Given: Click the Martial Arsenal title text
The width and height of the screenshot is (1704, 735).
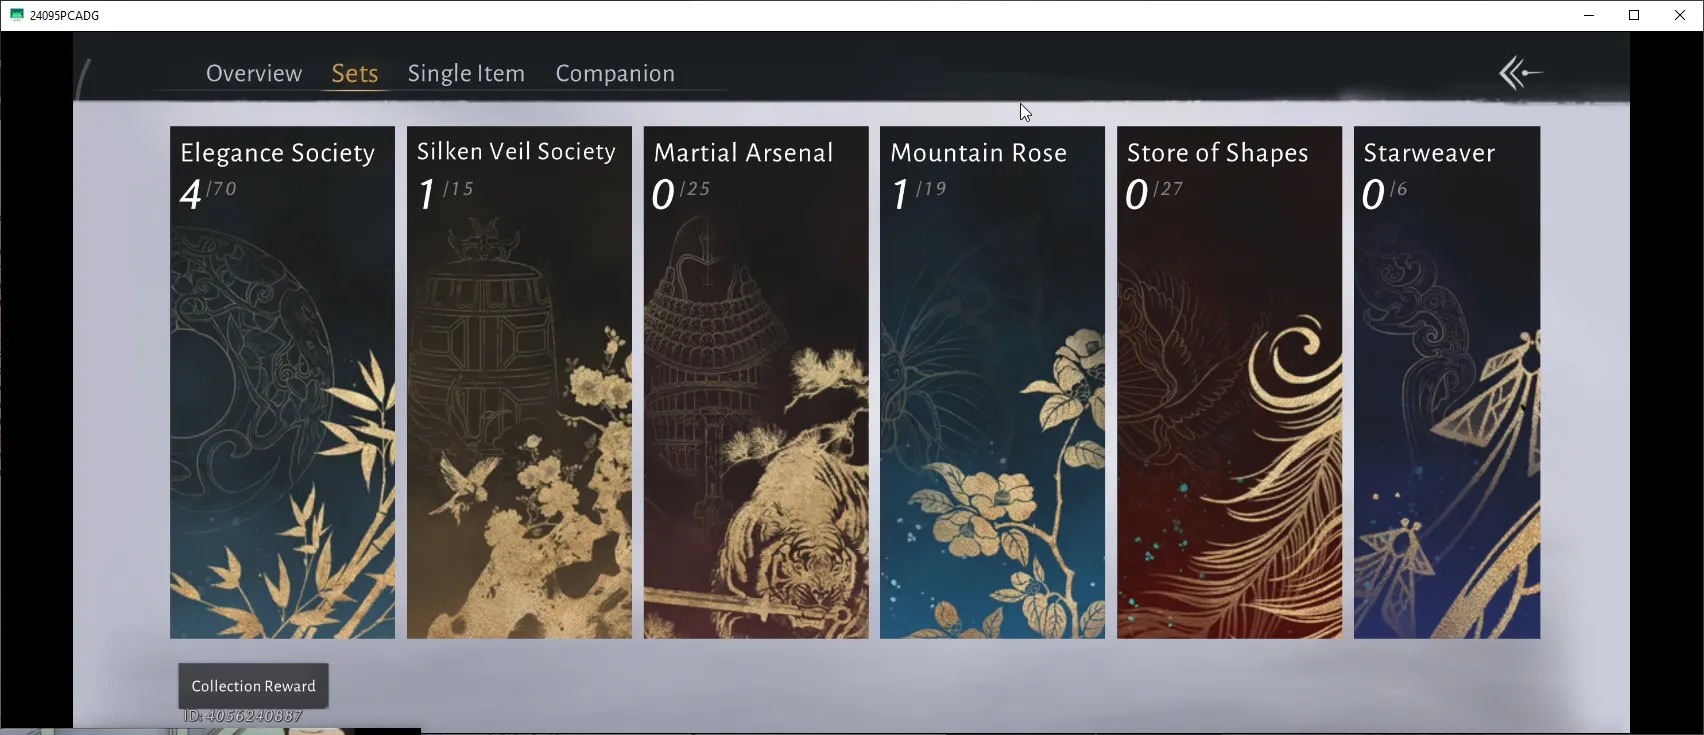Looking at the screenshot, I should 743,153.
